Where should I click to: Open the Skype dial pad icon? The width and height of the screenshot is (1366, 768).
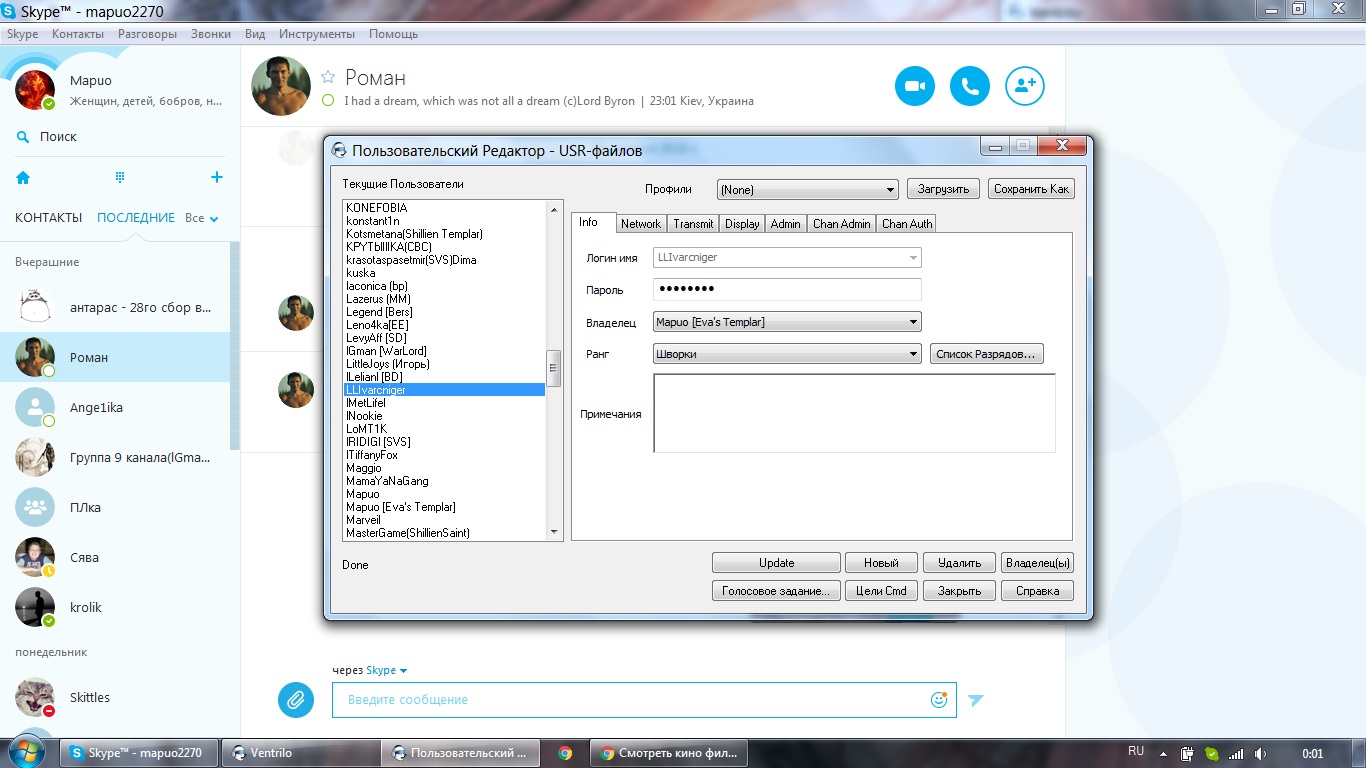(120, 177)
